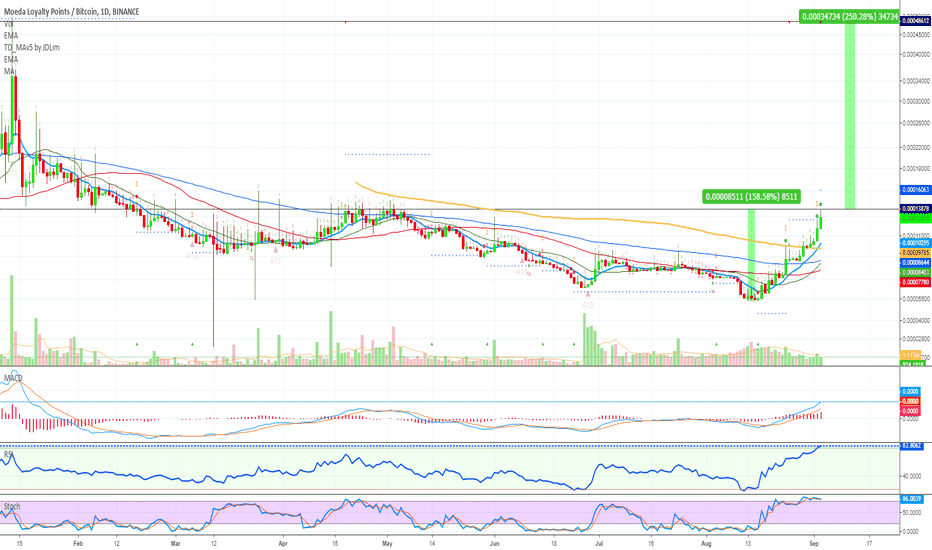Viewport: 932px width, 550px height.
Task: Open the TD_MAv5 by JDLim indicator label
Action: click(x=32, y=48)
